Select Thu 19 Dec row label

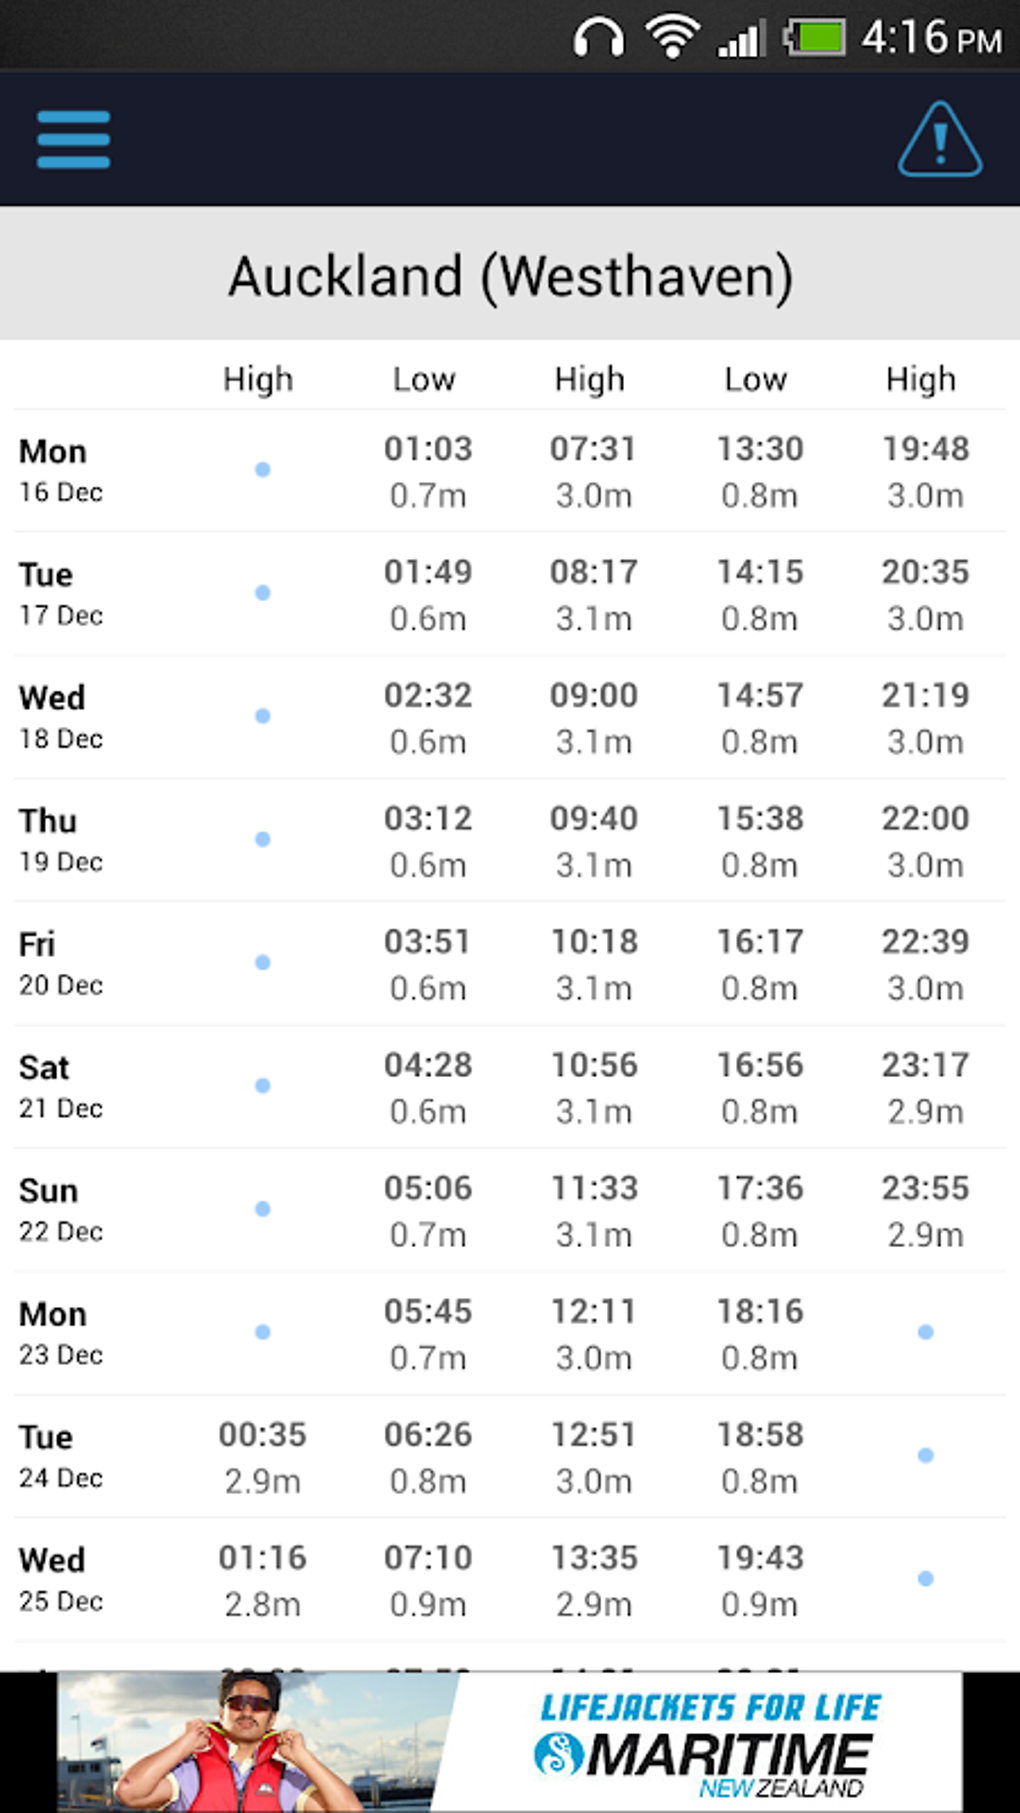coord(61,839)
